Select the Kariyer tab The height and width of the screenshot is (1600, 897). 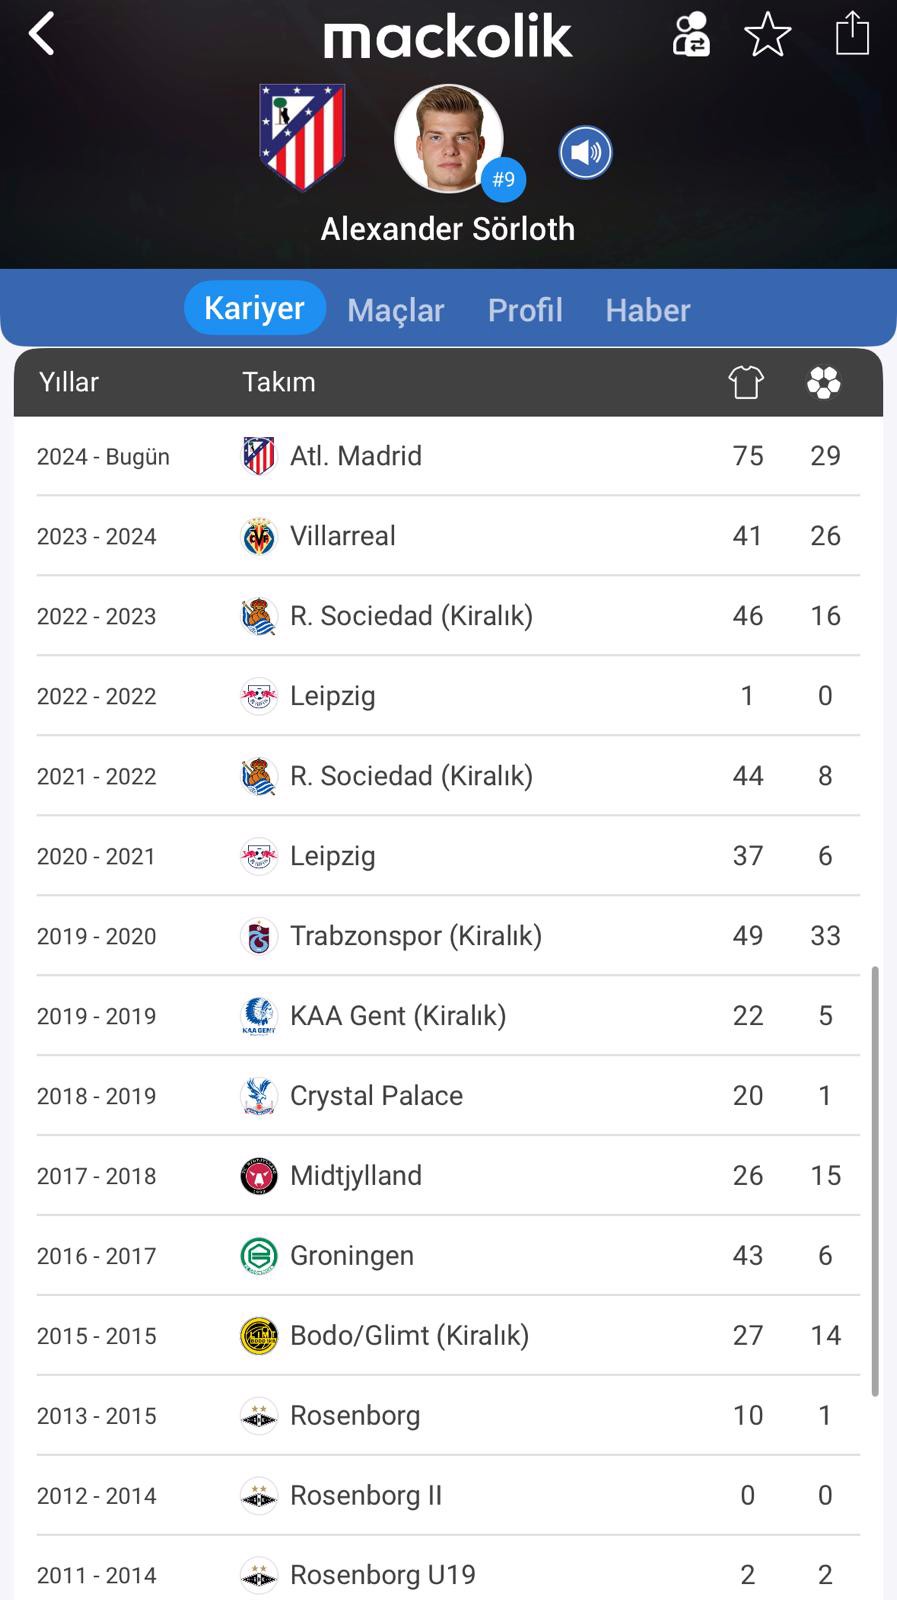click(254, 308)
